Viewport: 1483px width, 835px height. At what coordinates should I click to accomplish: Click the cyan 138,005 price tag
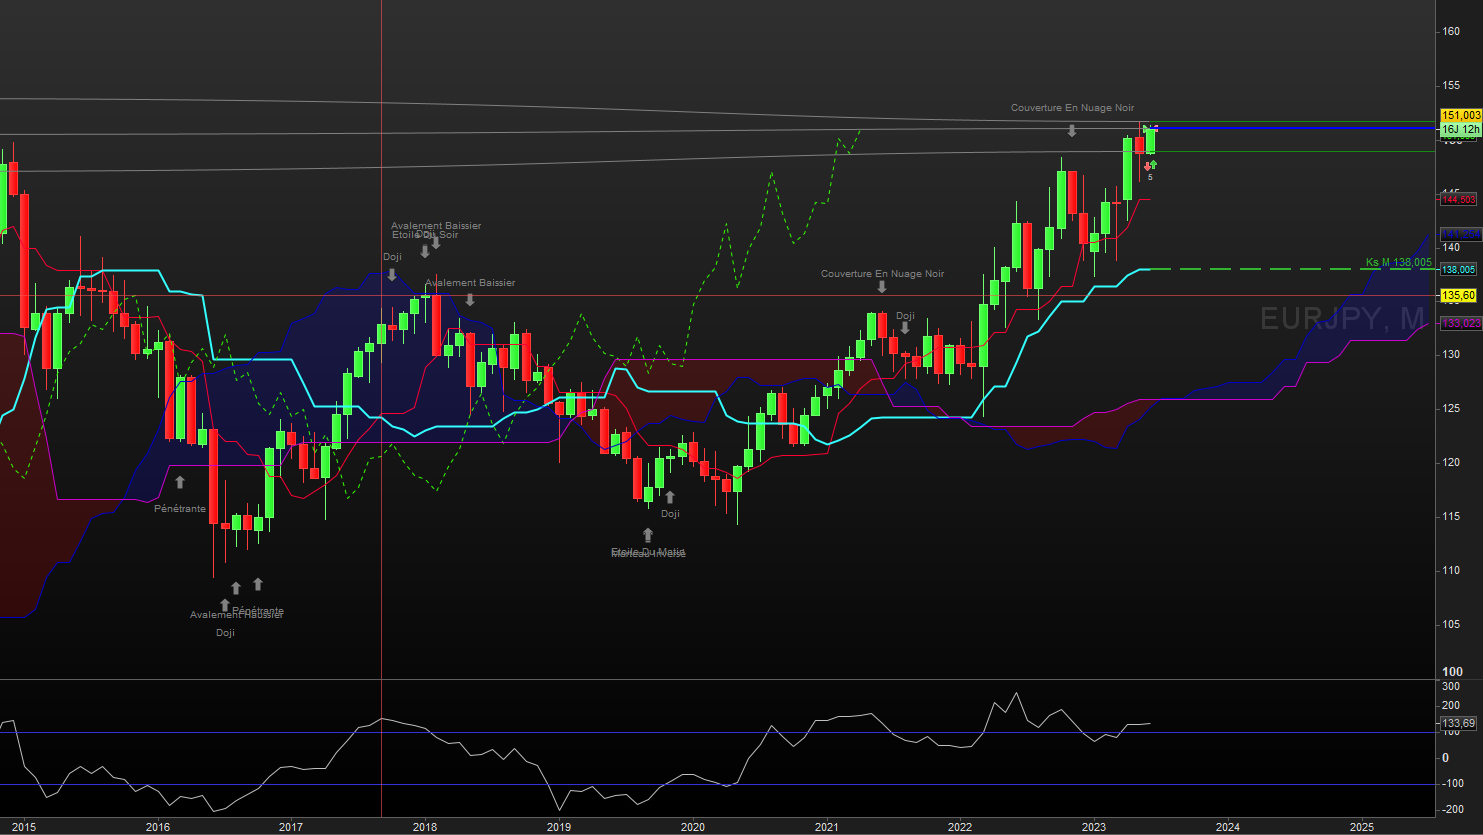click(x=1459, y=270)
